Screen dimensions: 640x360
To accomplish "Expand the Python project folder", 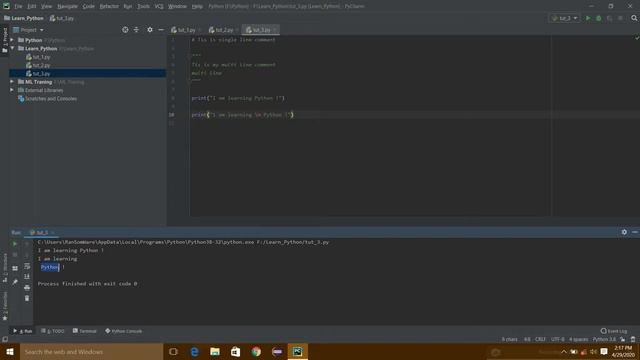I will click(x=12, y=40).
